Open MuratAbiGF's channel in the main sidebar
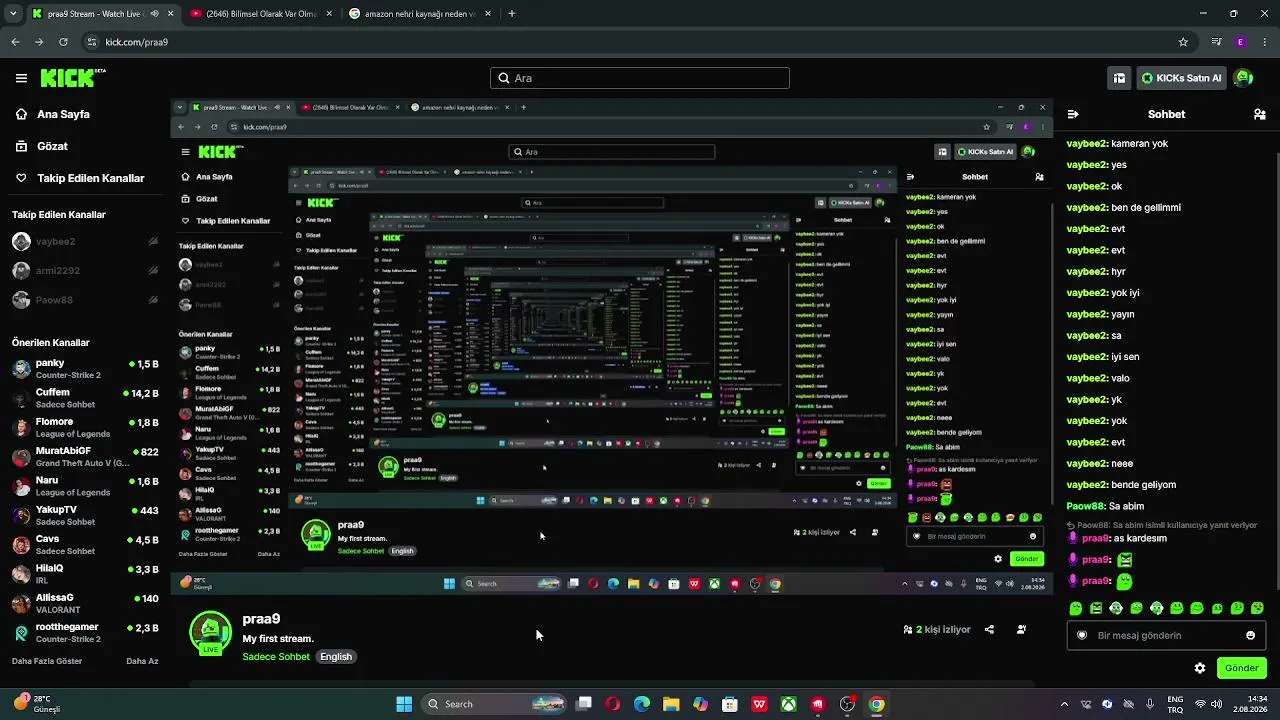Image resolution: width=1280 pixels, height=720 pixels. click(85, 457)
